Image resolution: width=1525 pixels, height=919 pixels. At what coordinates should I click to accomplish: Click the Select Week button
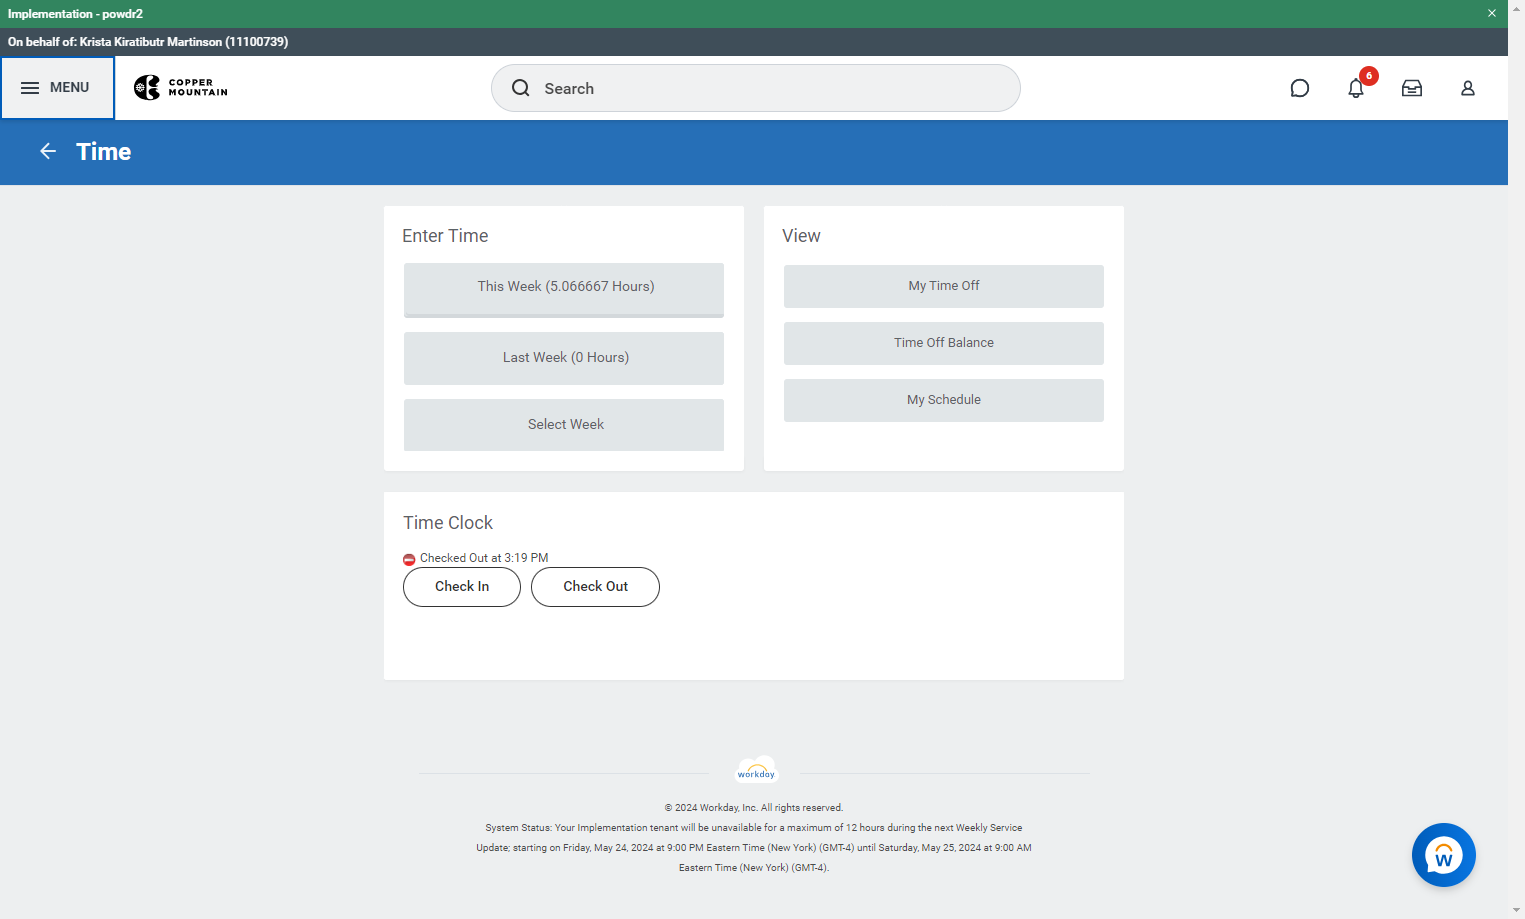pyautogui.click(x=564, y=425)
